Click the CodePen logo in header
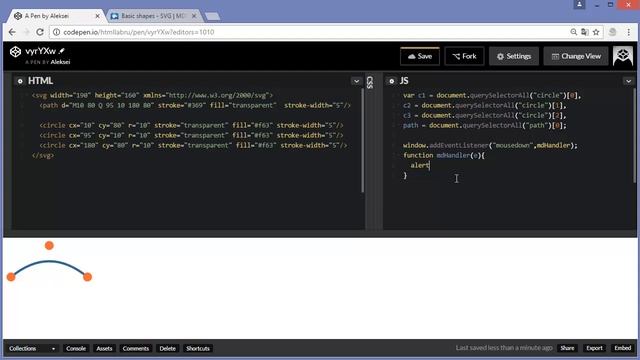The width and height of the screenshot is (640, 360). (15, 52)
